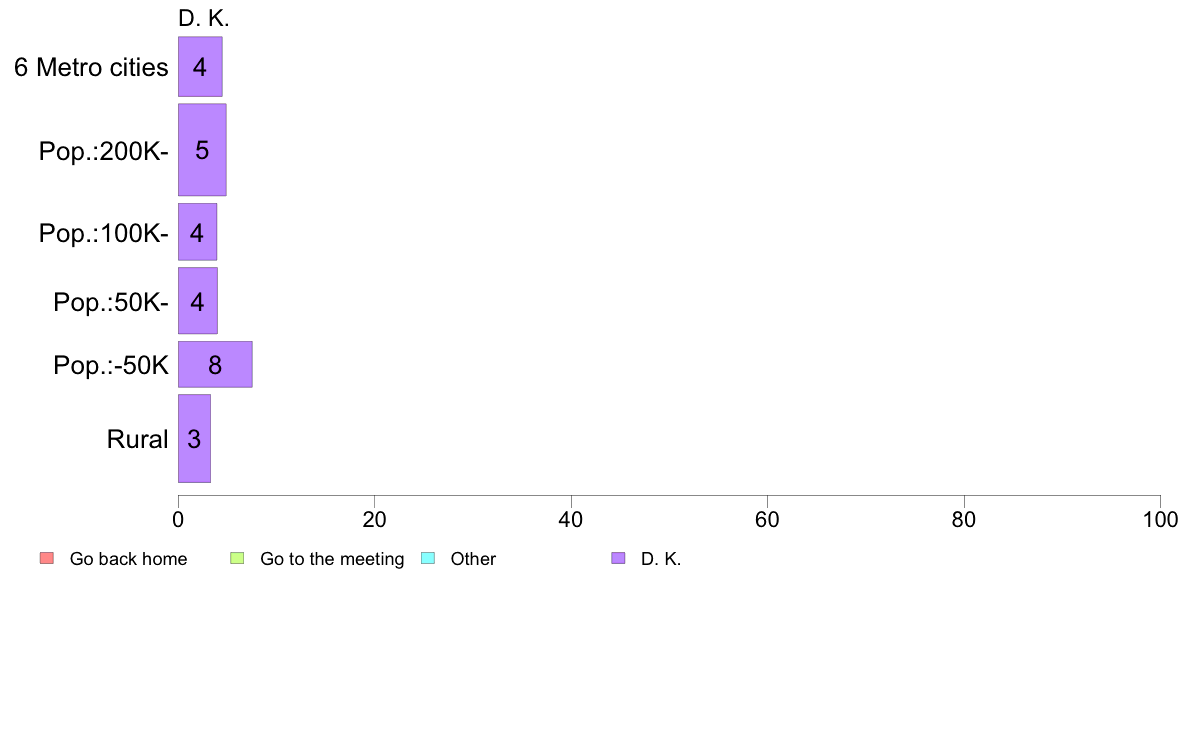Viewport: 1188px width, 736px height.
Task: Click the Pop.:-50K category label
Action: (x=111, y=365)
